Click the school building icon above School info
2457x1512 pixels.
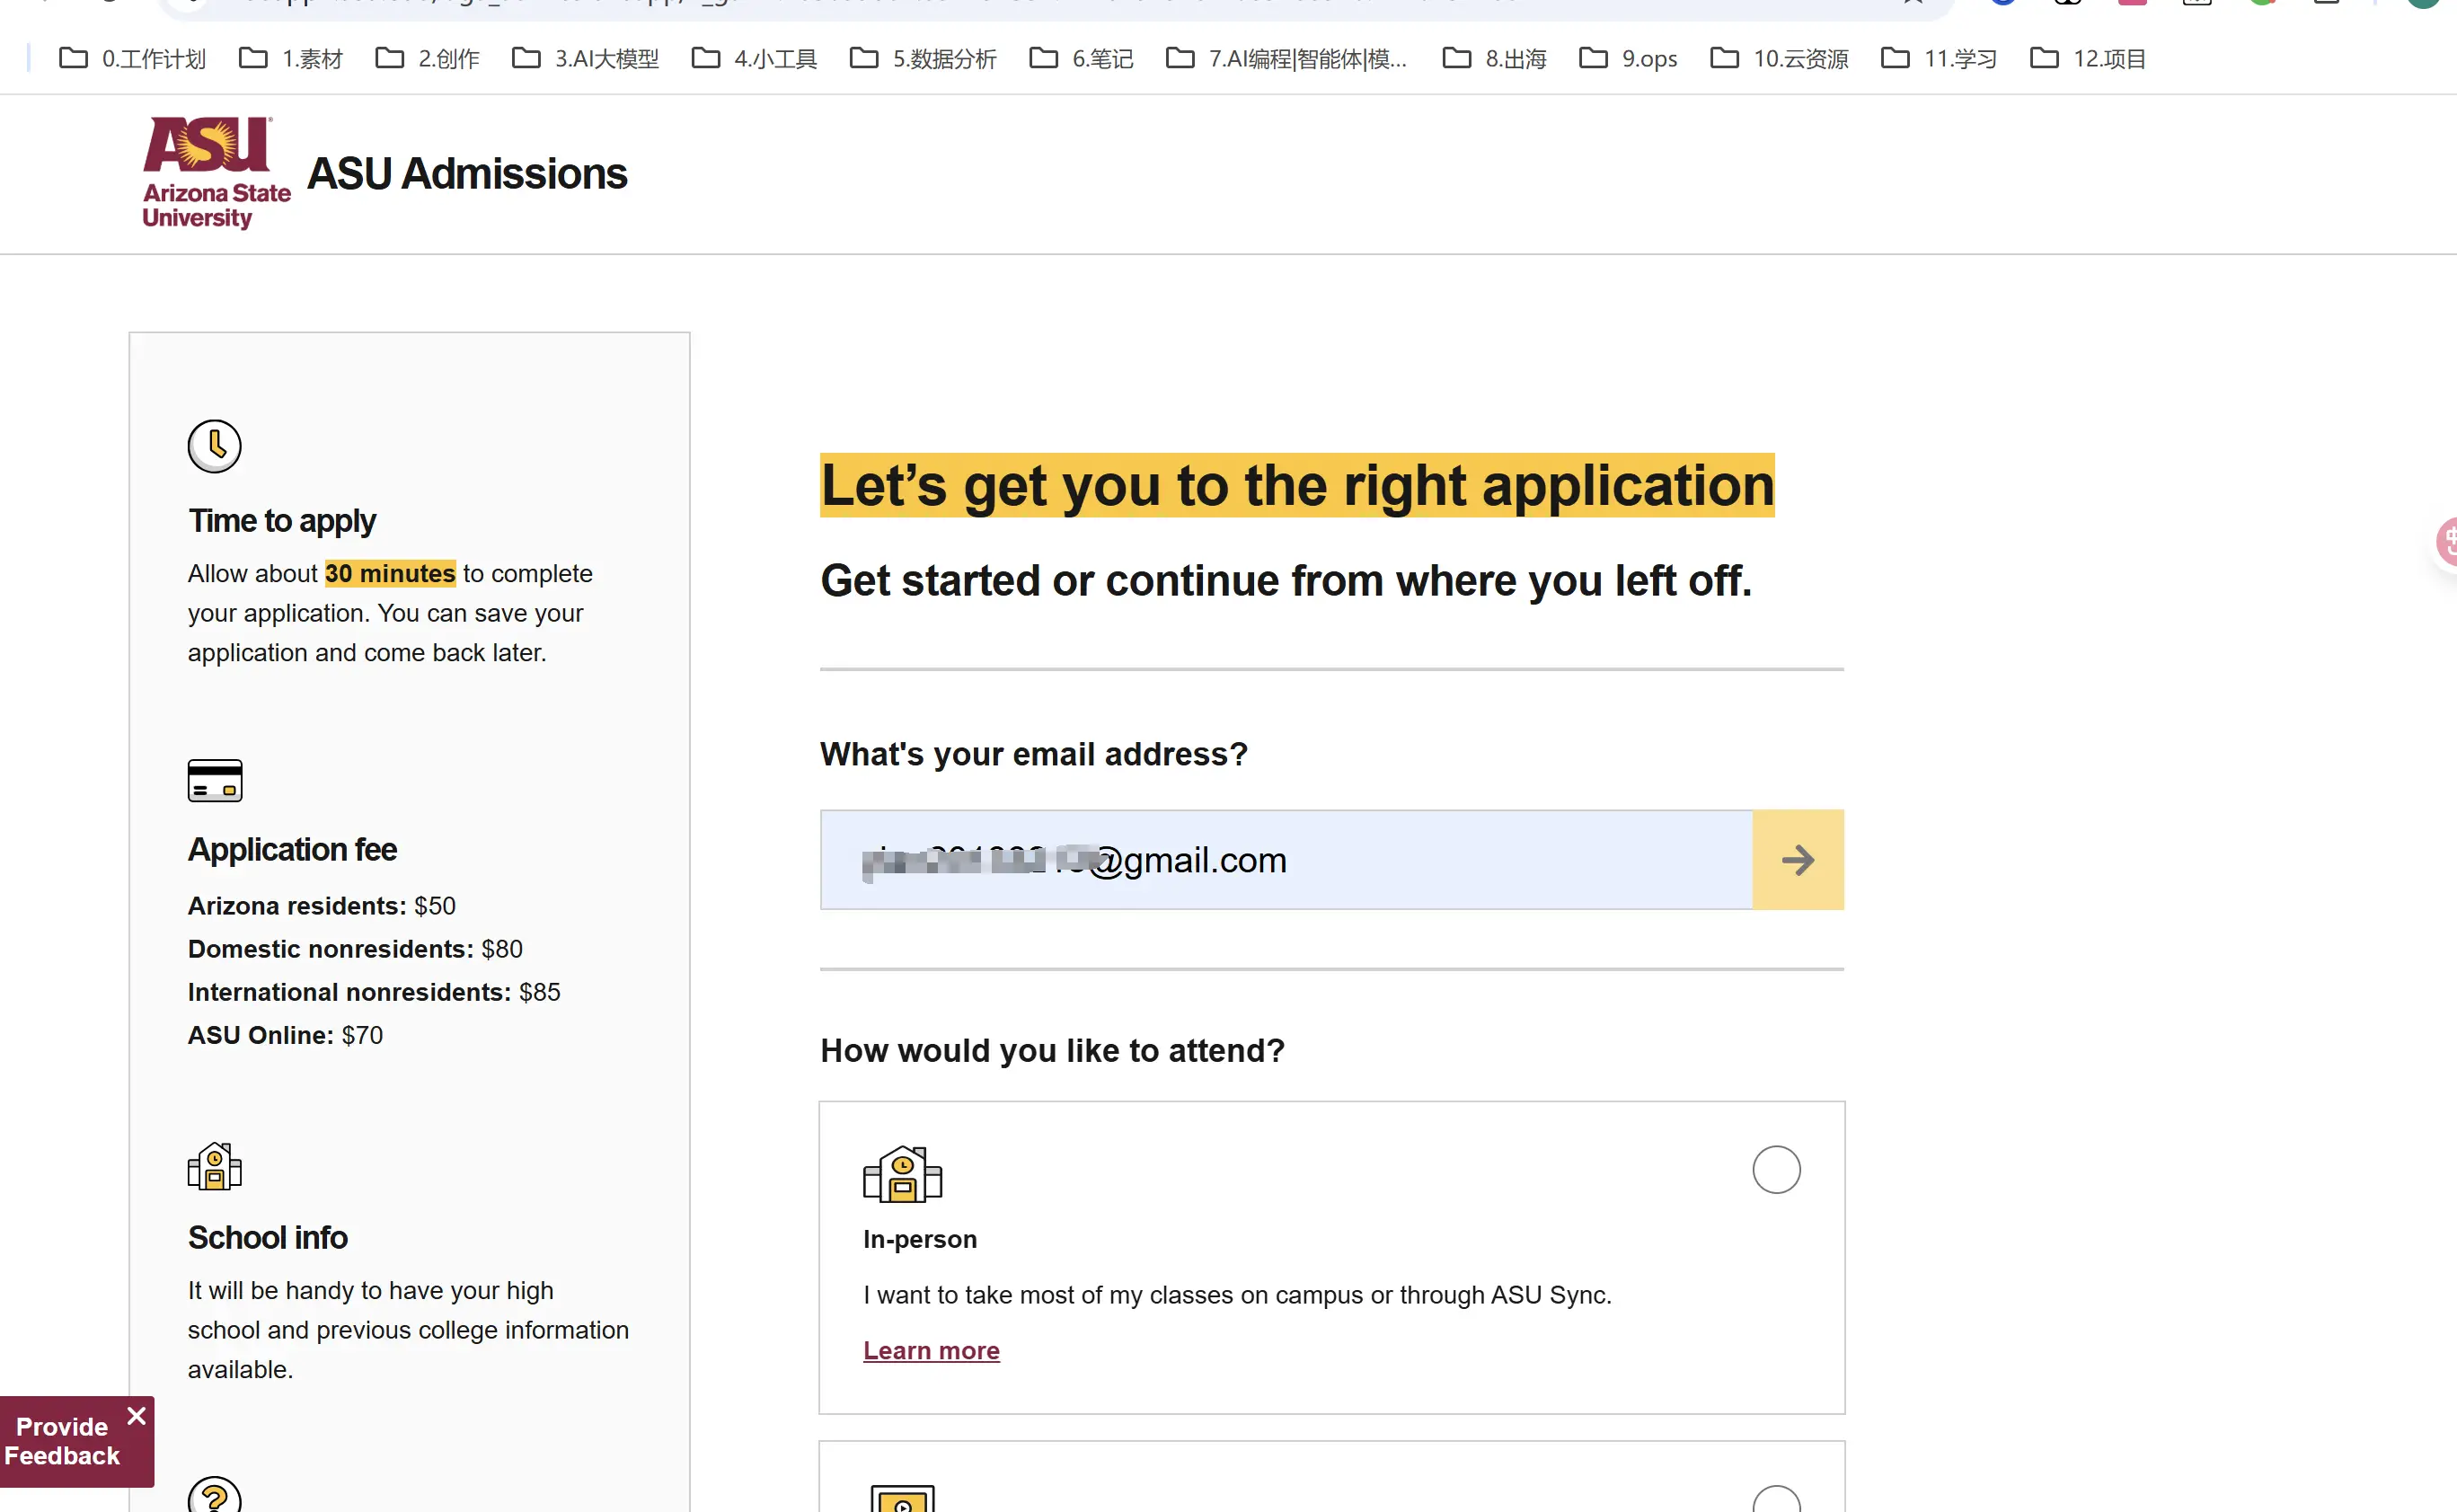[x=214, y=1166]
